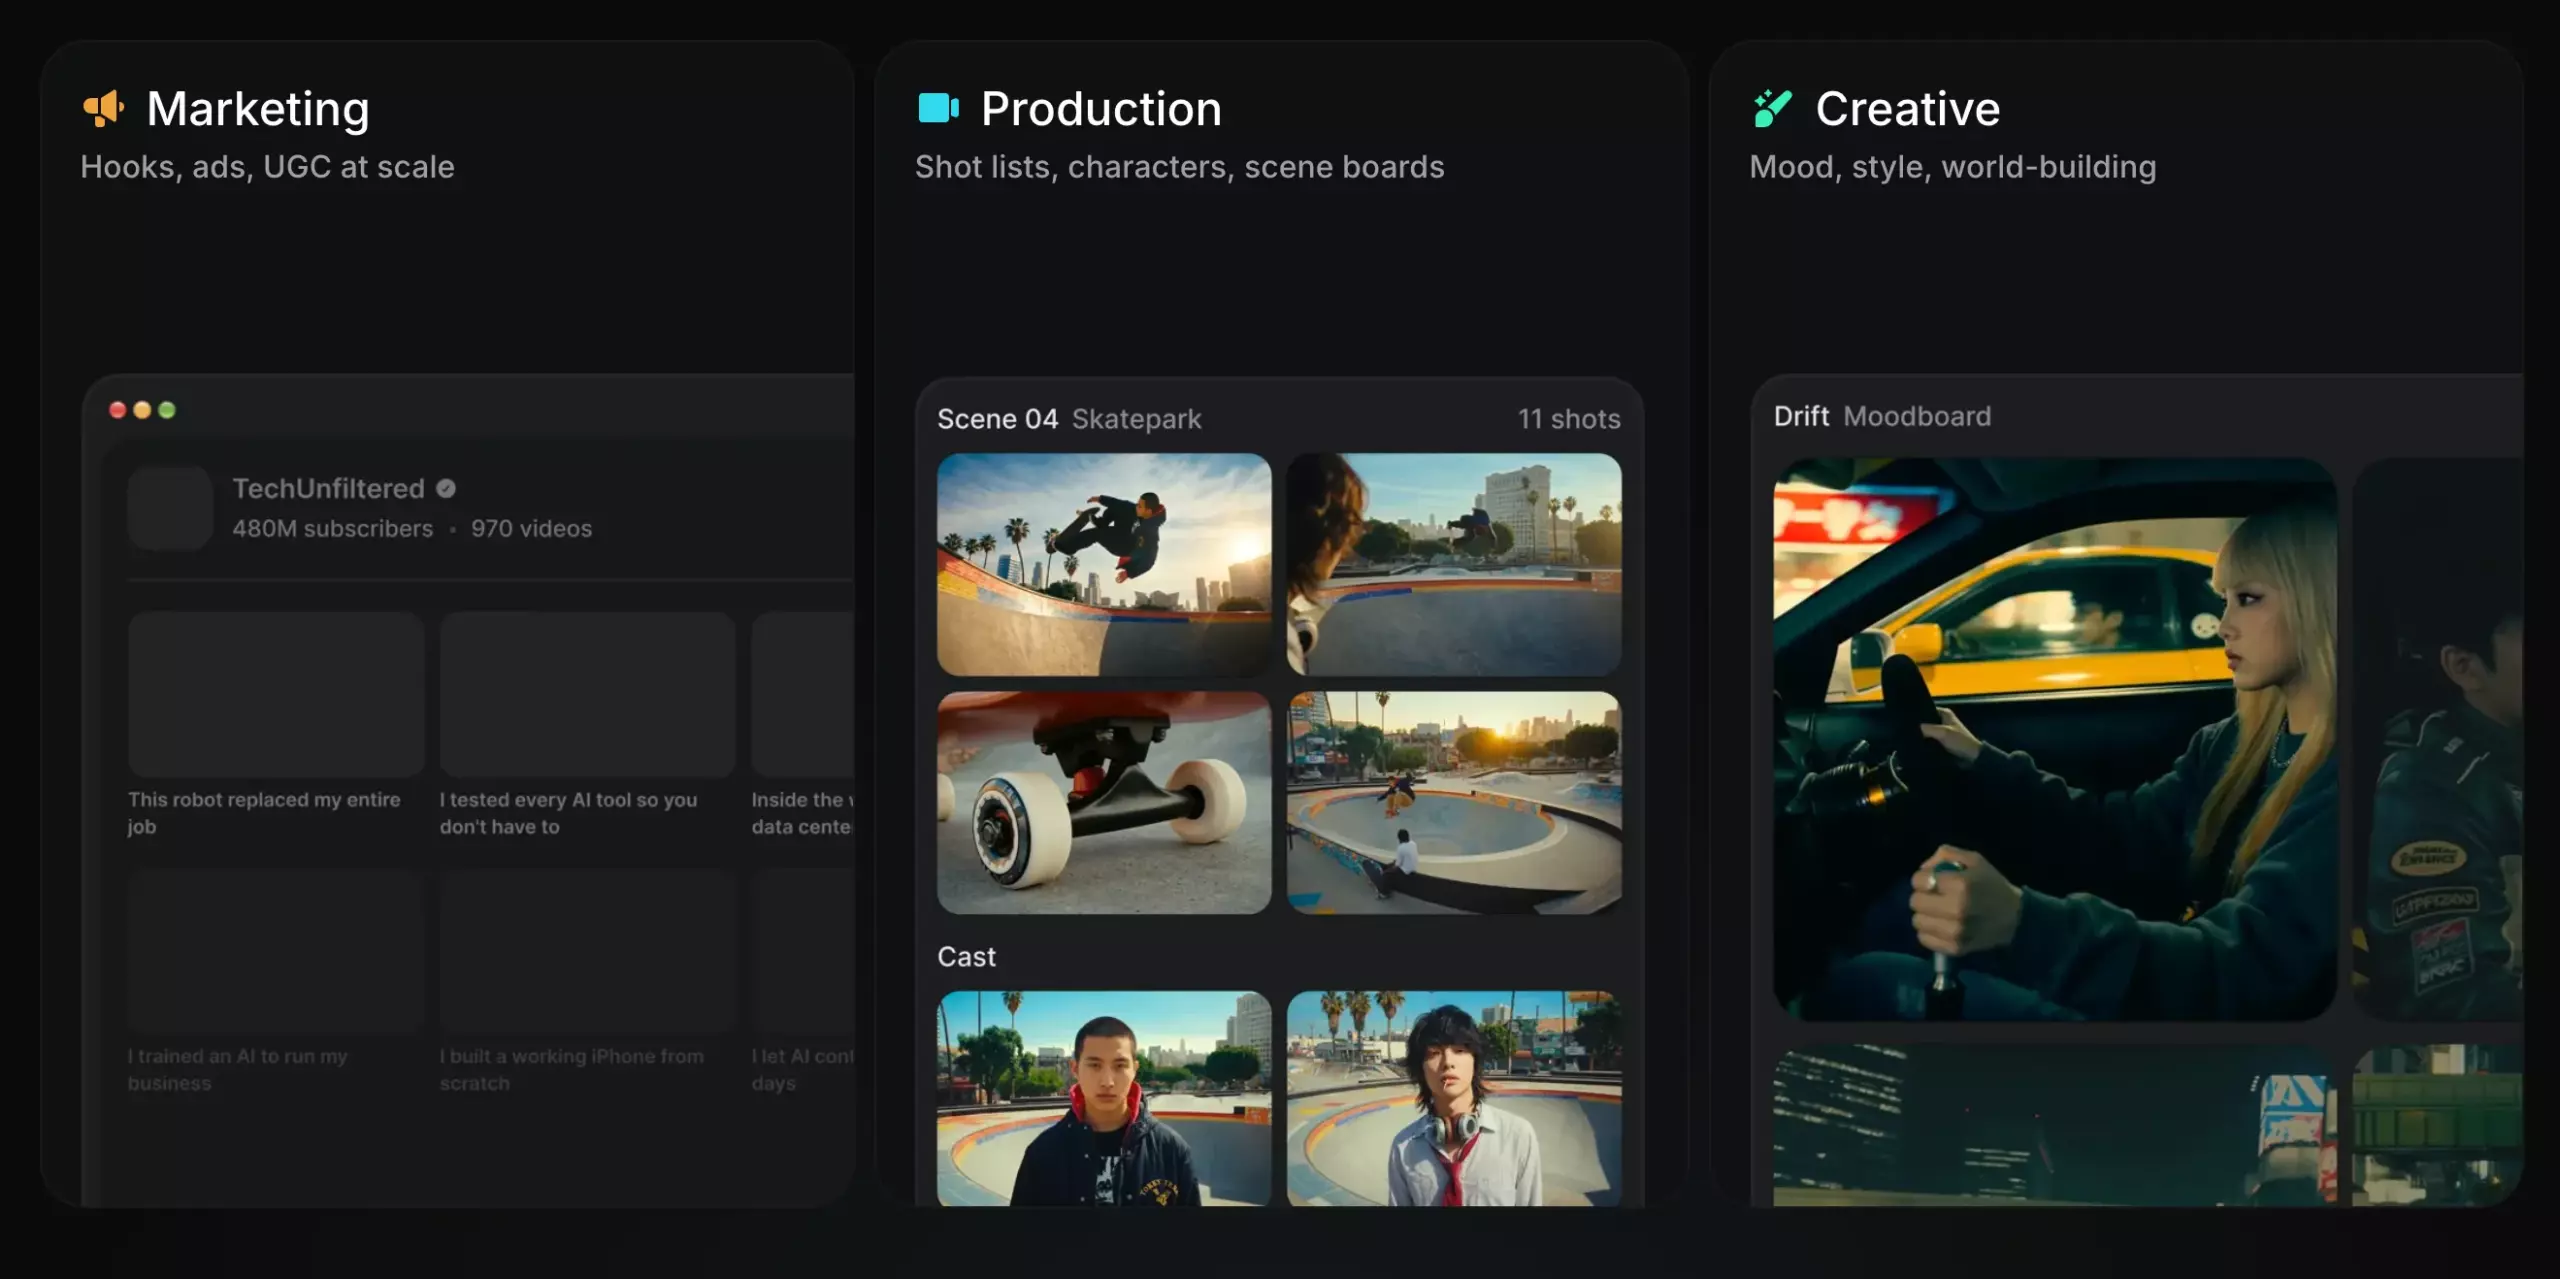
Task: Open video thumbnail above 'I trained an AI to run'
Action: coord(276,951)
